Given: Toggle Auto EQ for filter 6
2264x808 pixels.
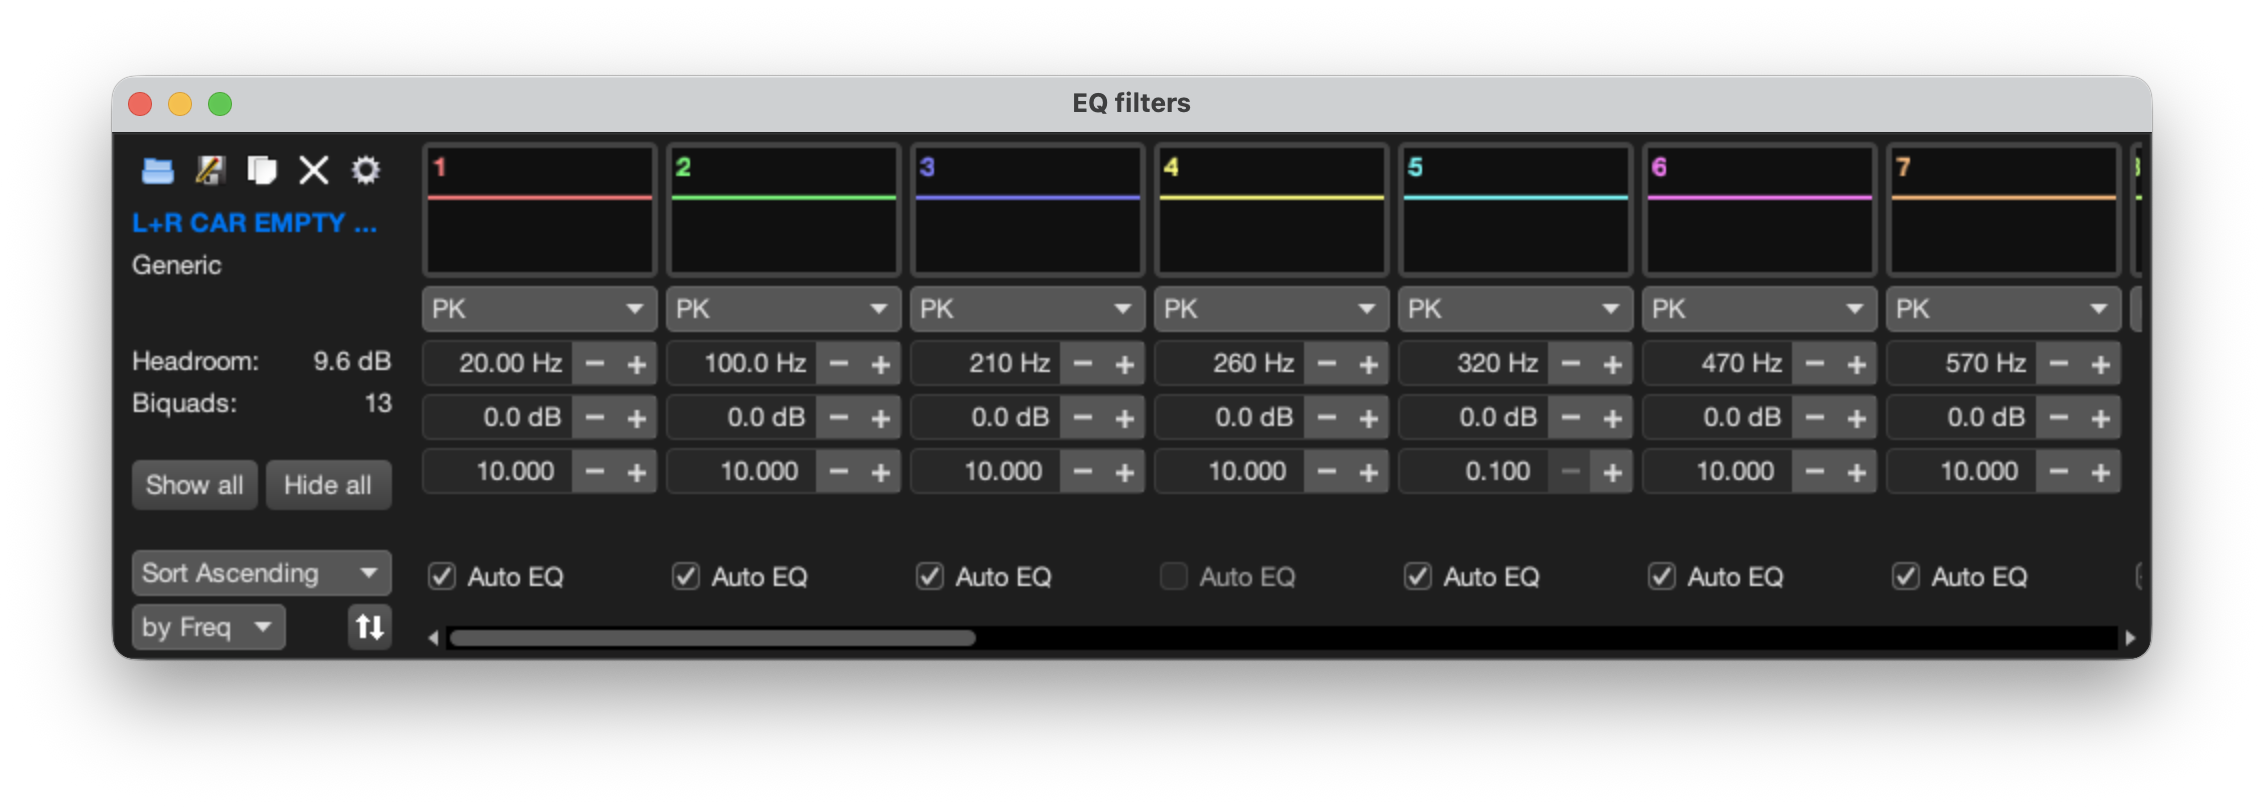Looking at the screenshot, I should 1662,576.
